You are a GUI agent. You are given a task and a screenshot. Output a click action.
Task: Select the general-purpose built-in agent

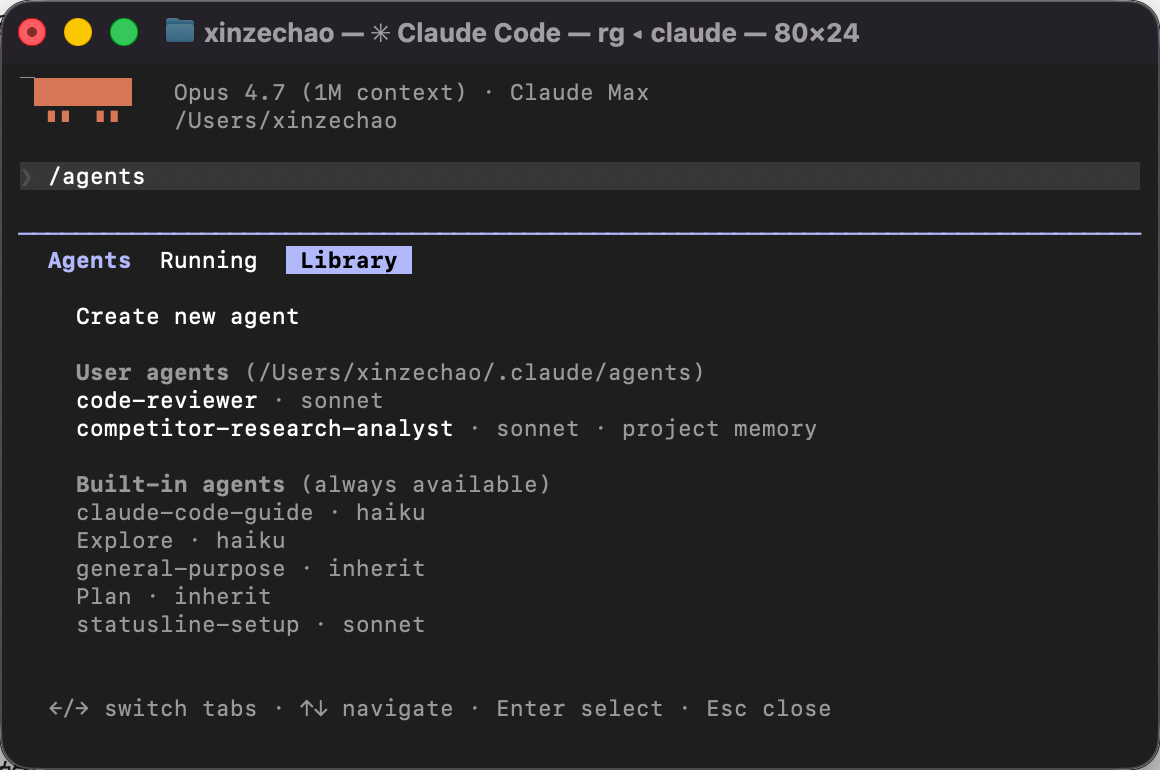point(181,569)
